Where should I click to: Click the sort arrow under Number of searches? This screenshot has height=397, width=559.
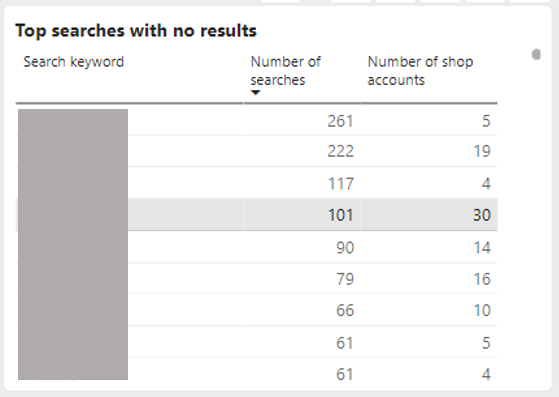click(x=255, y=93)
